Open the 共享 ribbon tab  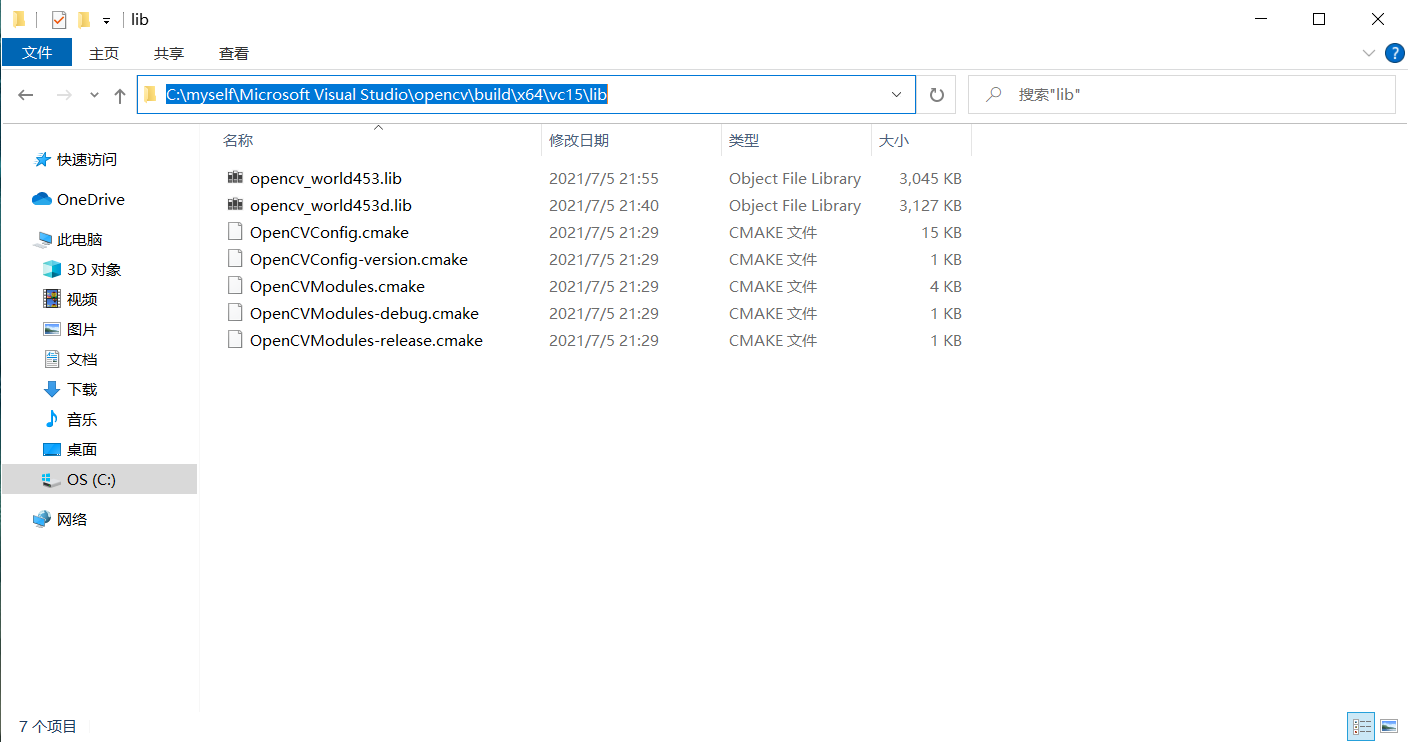click(x=169, y=53)
